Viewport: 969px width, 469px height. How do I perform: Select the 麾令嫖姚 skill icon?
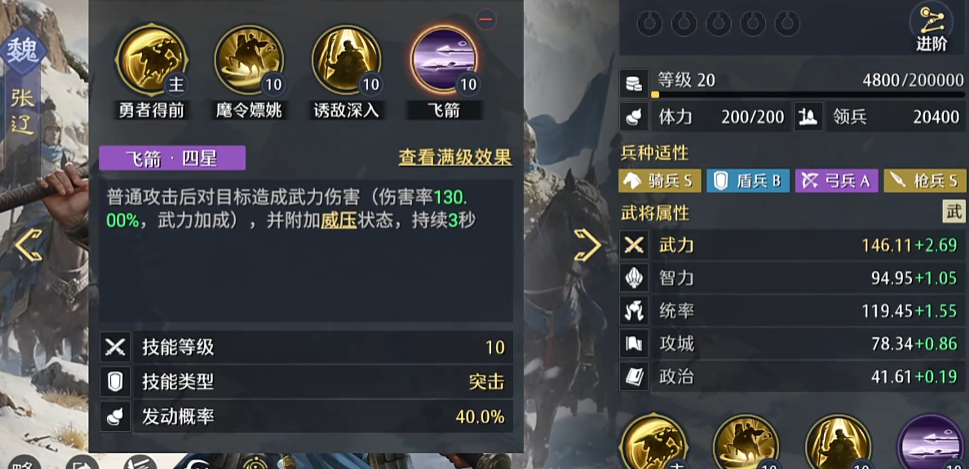pos(248,59)
